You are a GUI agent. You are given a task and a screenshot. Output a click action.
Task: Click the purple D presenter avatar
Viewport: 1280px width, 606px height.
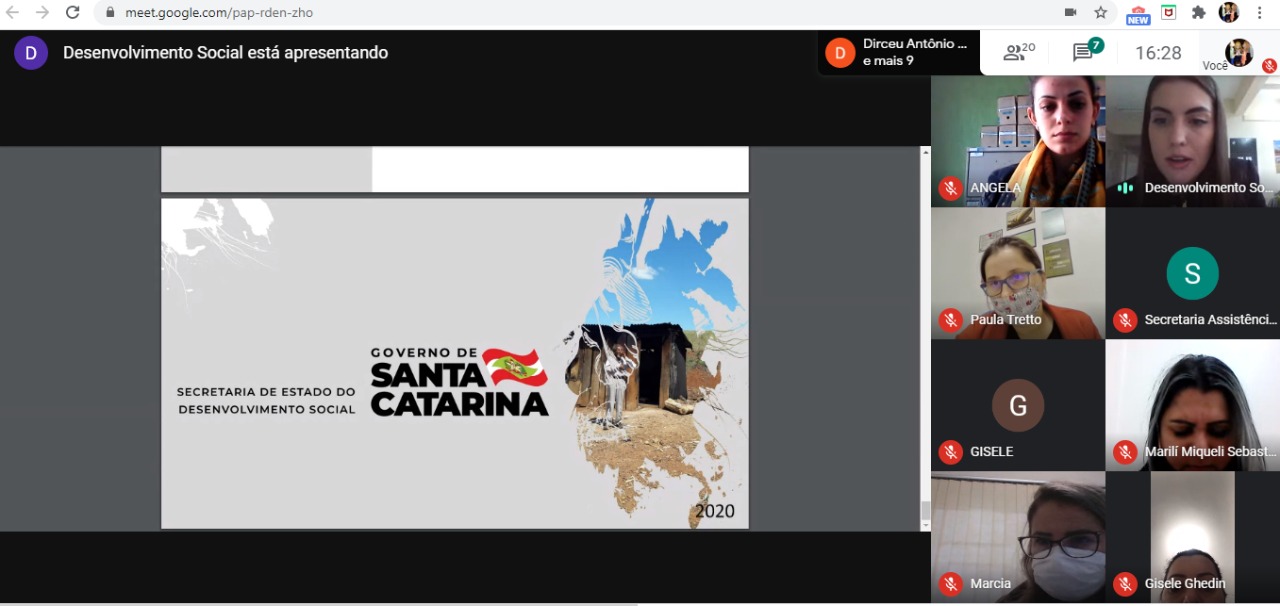31,53
